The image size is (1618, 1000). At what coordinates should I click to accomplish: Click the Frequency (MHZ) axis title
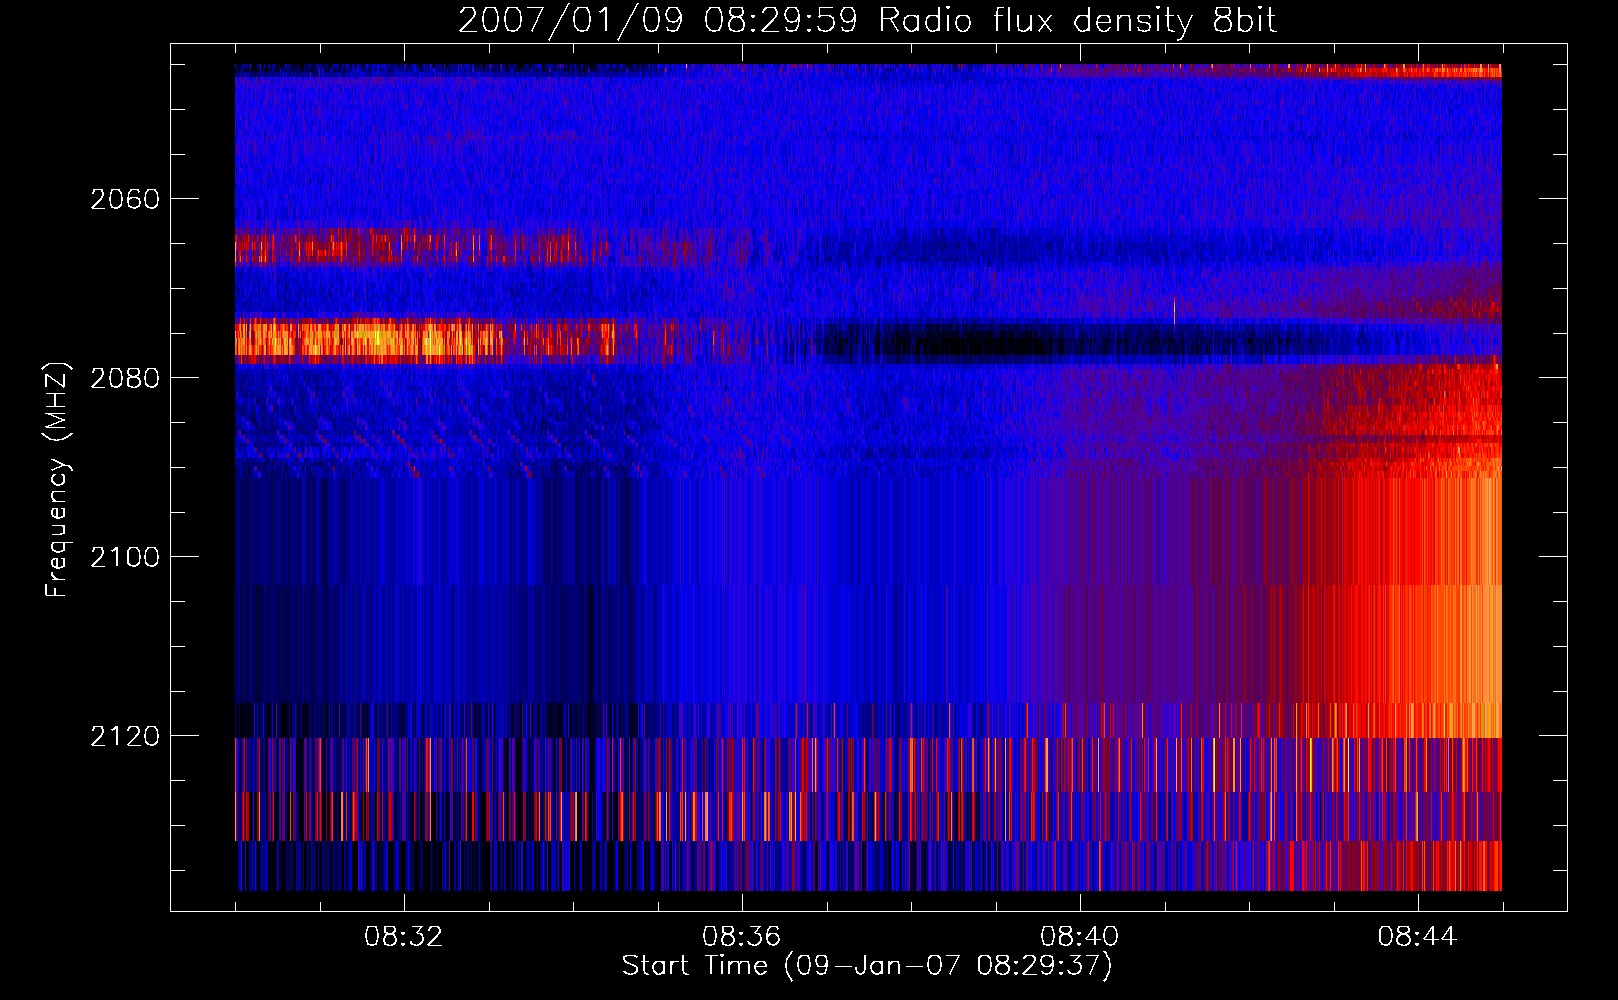click(x=58, y=480)
